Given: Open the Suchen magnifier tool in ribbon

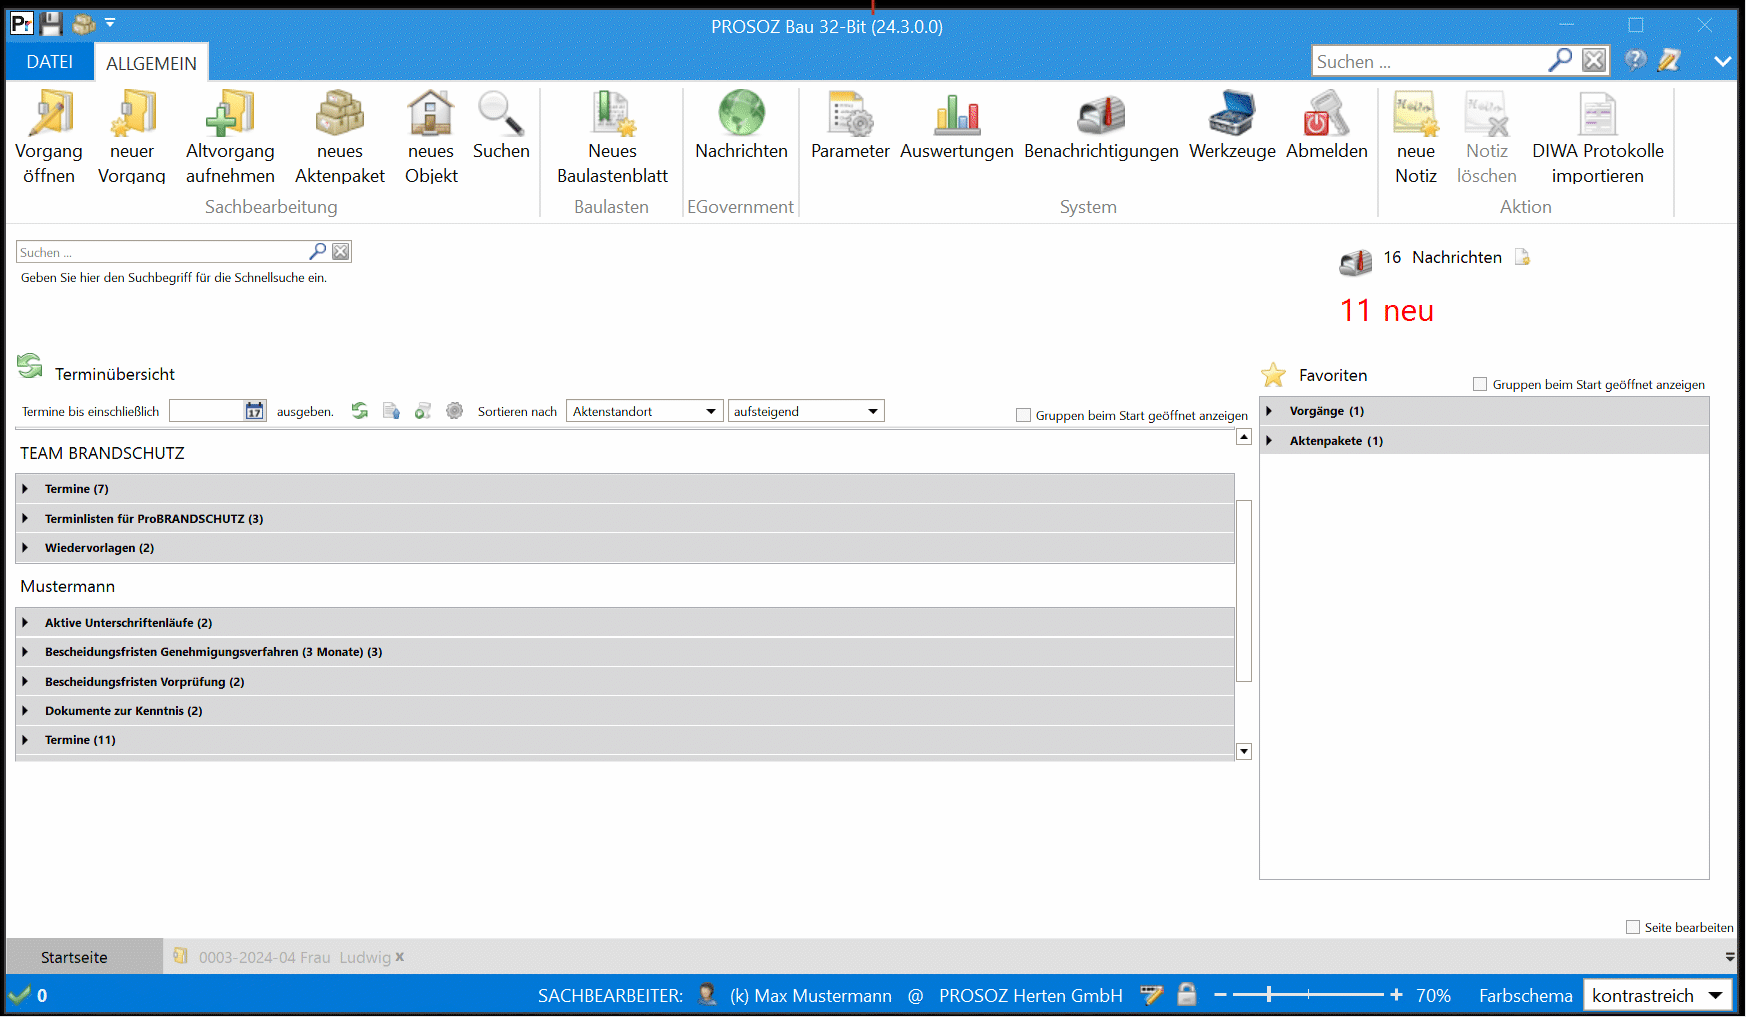Looking at the screenshot, I should click(x=501, y=125).
